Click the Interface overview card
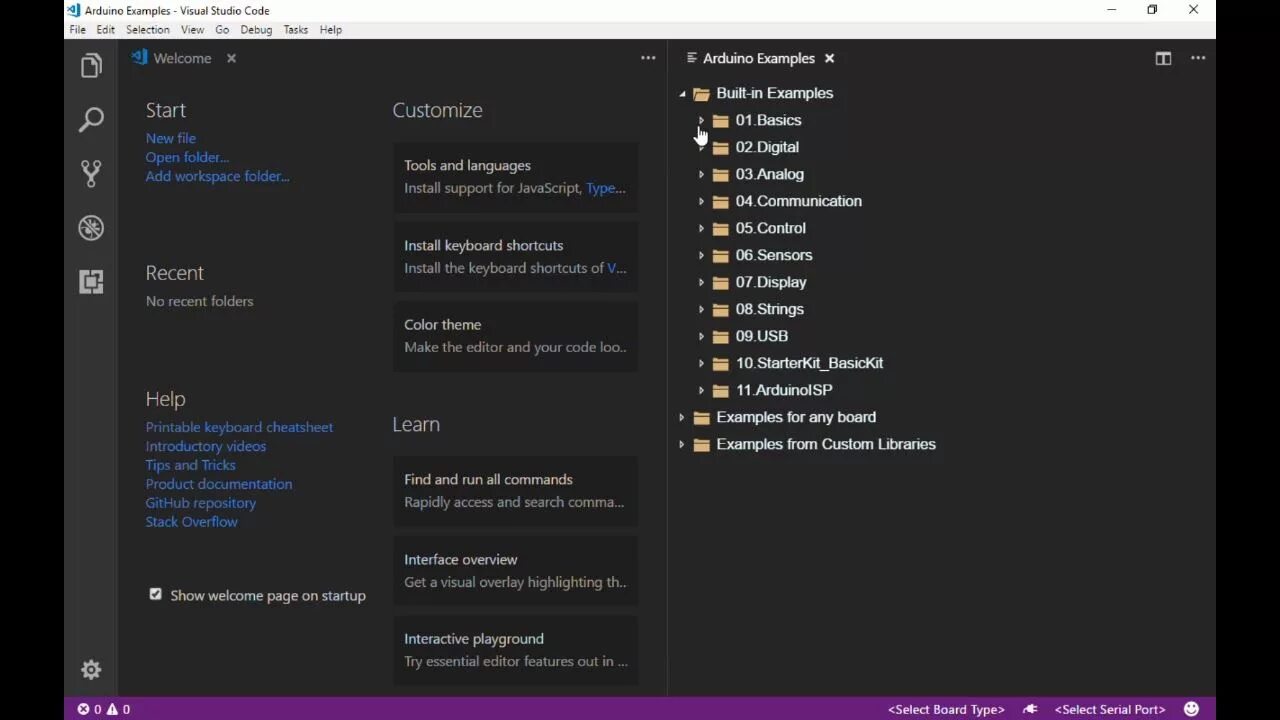The width and height of the screenshot is (1280, 720). tap(515, 571)
